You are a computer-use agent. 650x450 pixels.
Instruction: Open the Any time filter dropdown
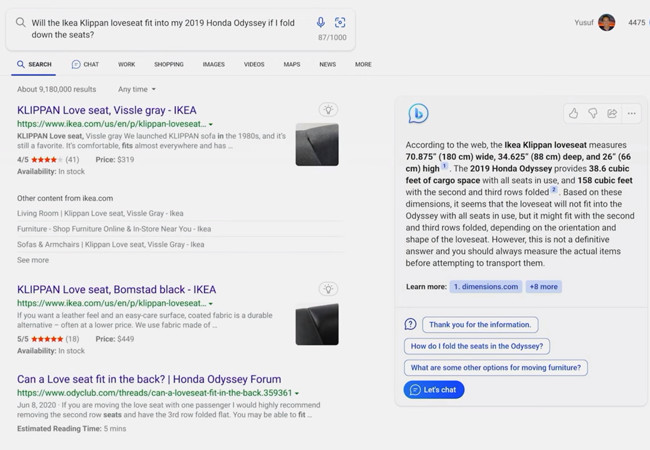(137, 89)
